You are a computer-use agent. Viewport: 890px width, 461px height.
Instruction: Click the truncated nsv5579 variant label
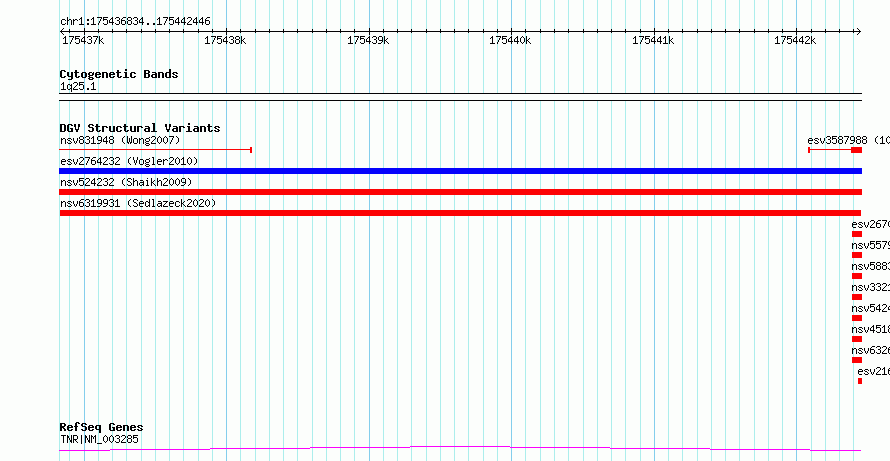(x=871, y=245)
